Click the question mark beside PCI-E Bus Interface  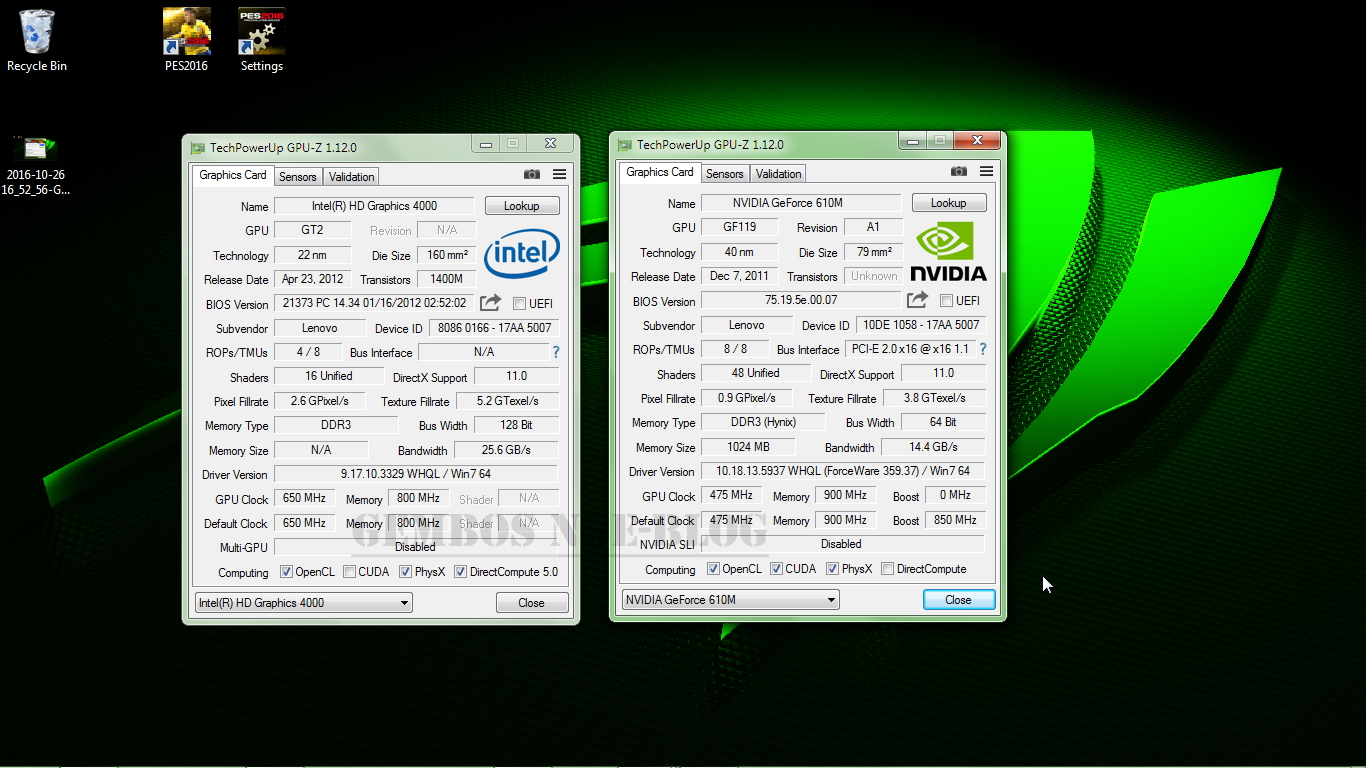[982, 349]
